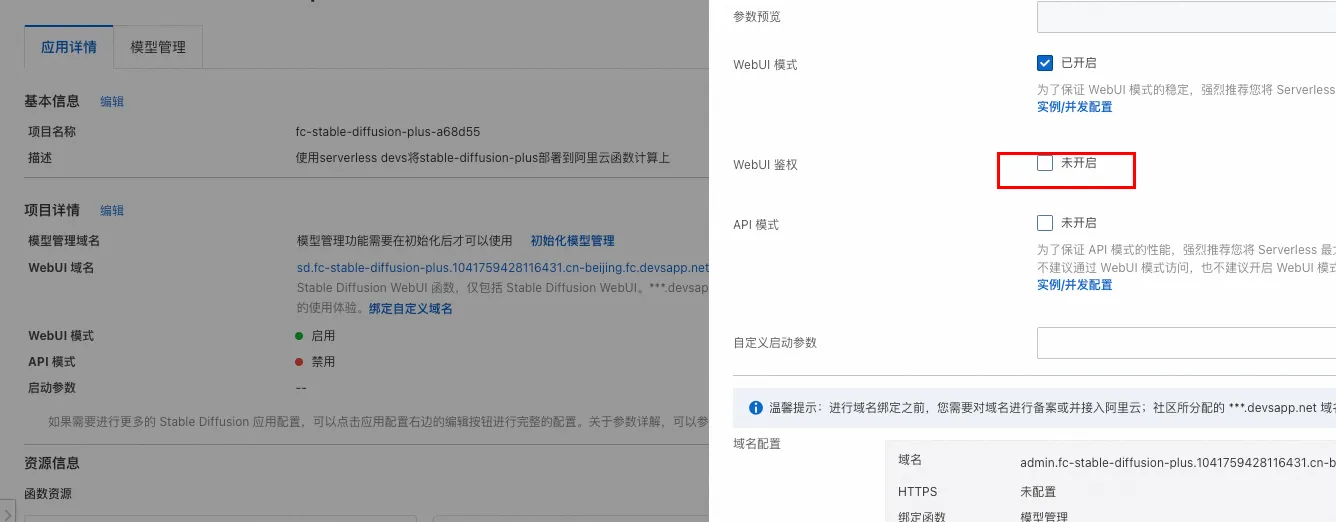Switch to the 应用详情 tab
Image resolution: width=1336 pixels, height=522 pixels.
pos(69,47)
